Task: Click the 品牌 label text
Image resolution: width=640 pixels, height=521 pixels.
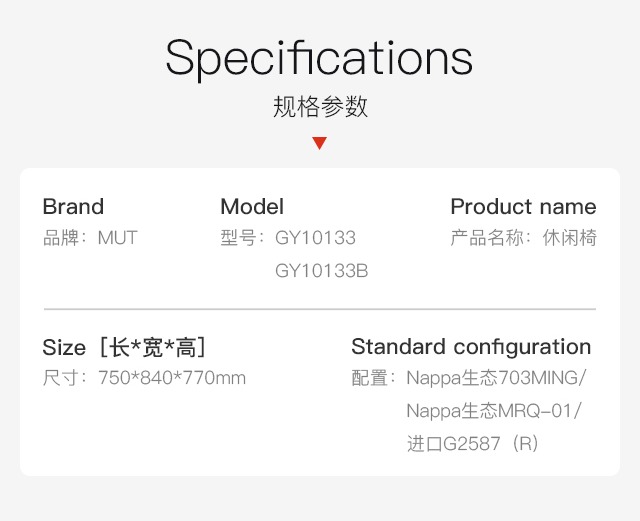Action: pyautogui.click(x=61, y=238)
